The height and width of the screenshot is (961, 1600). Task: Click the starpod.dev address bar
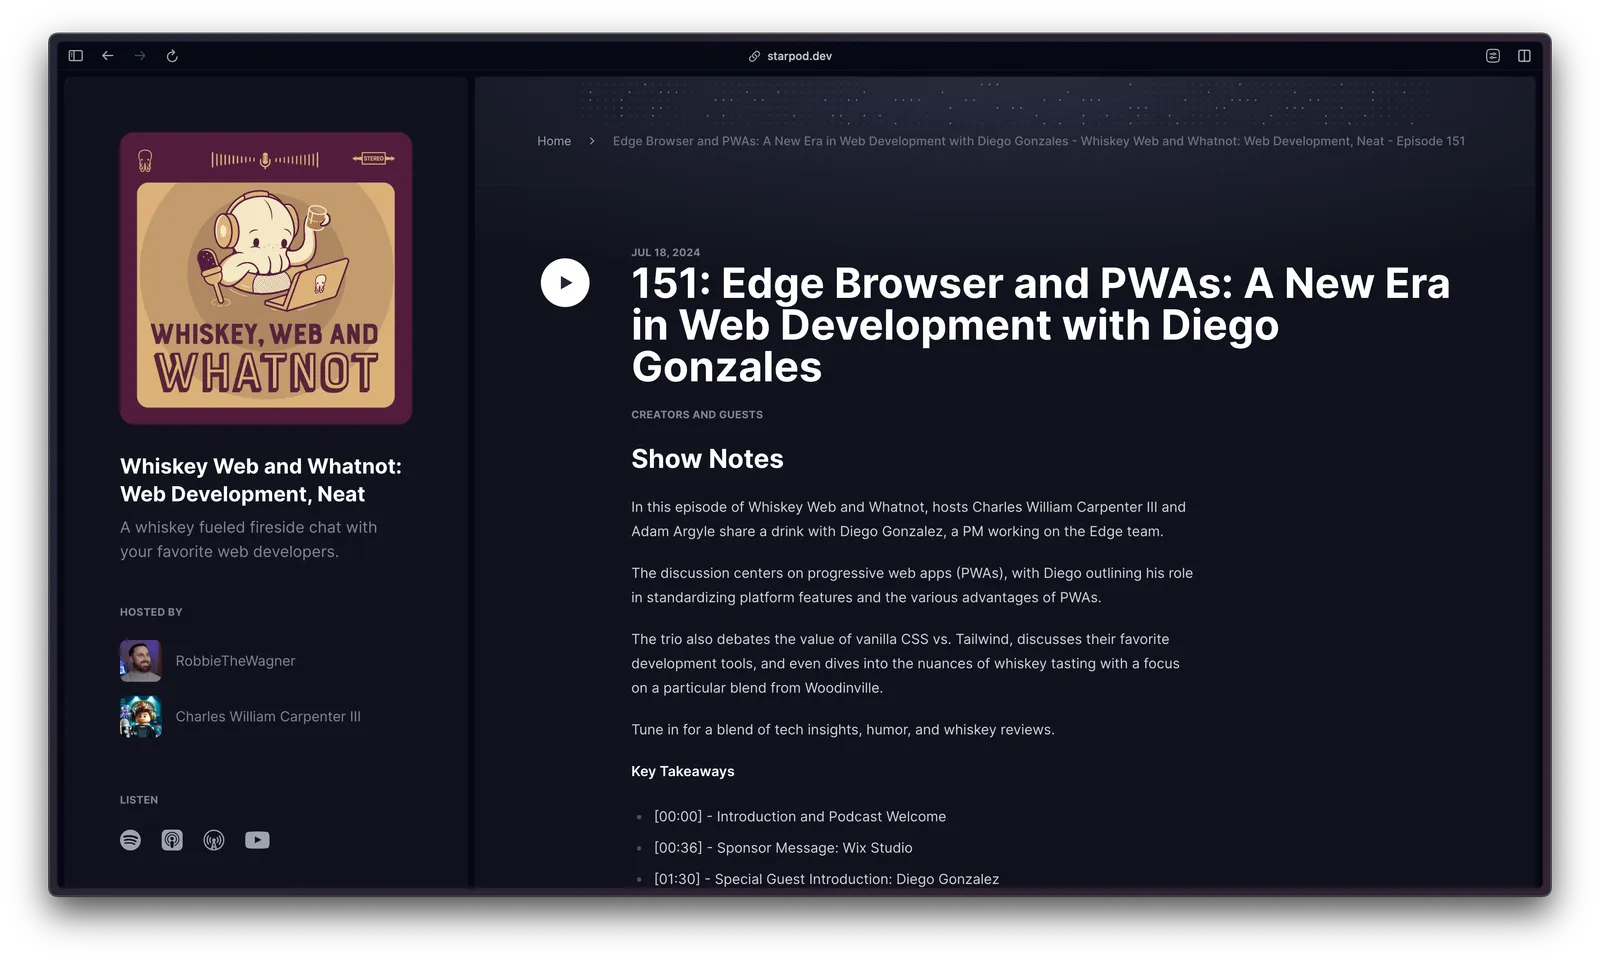tap(790, 56)
